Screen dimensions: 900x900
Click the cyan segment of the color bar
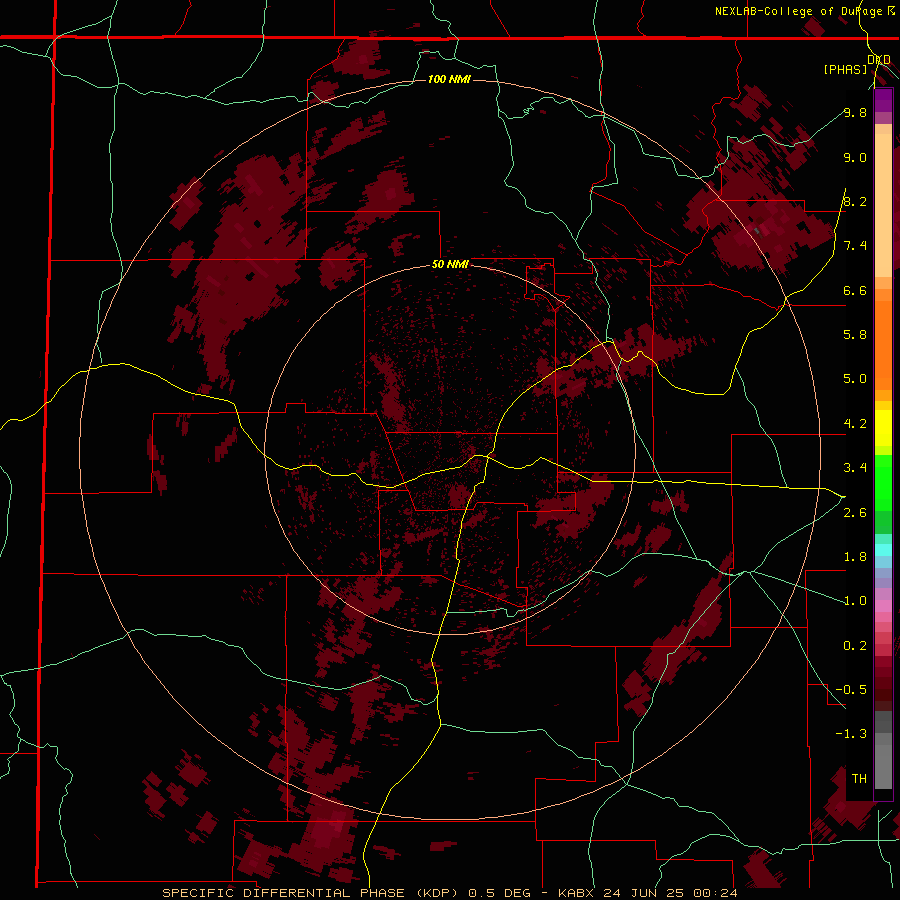pos(883,550)
